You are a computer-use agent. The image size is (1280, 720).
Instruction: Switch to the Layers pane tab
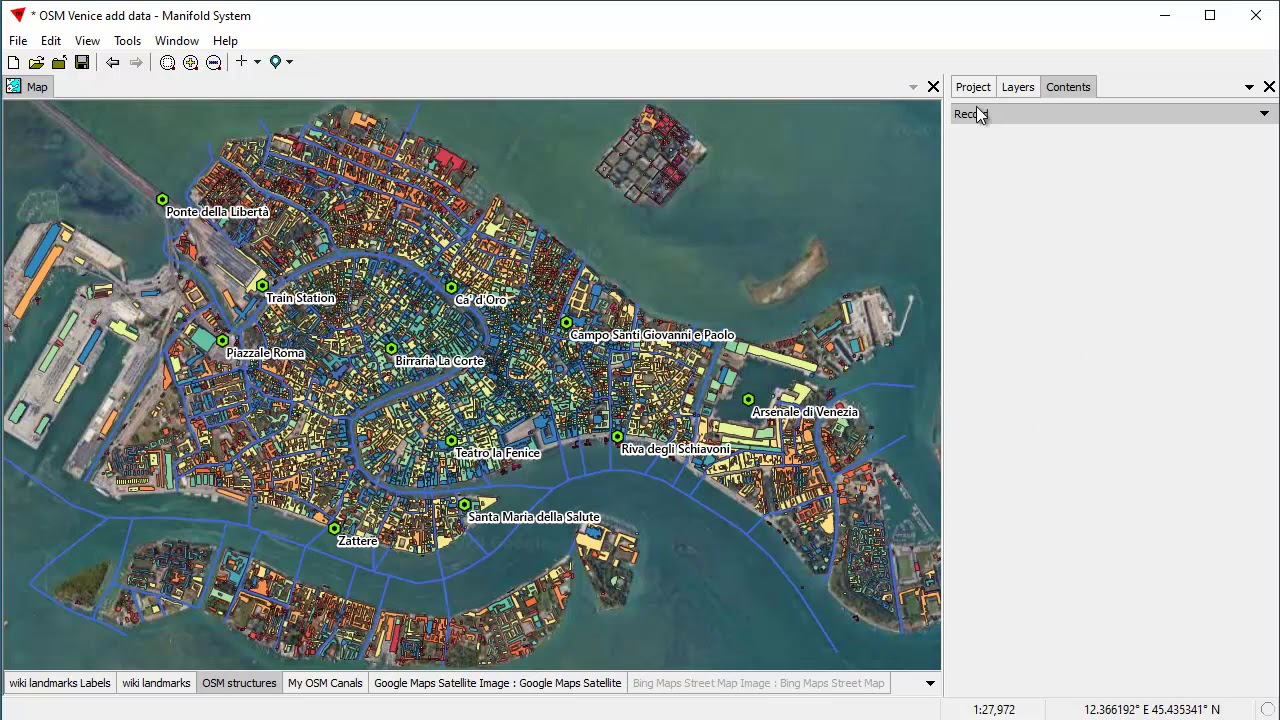(x=1018, y=87)
